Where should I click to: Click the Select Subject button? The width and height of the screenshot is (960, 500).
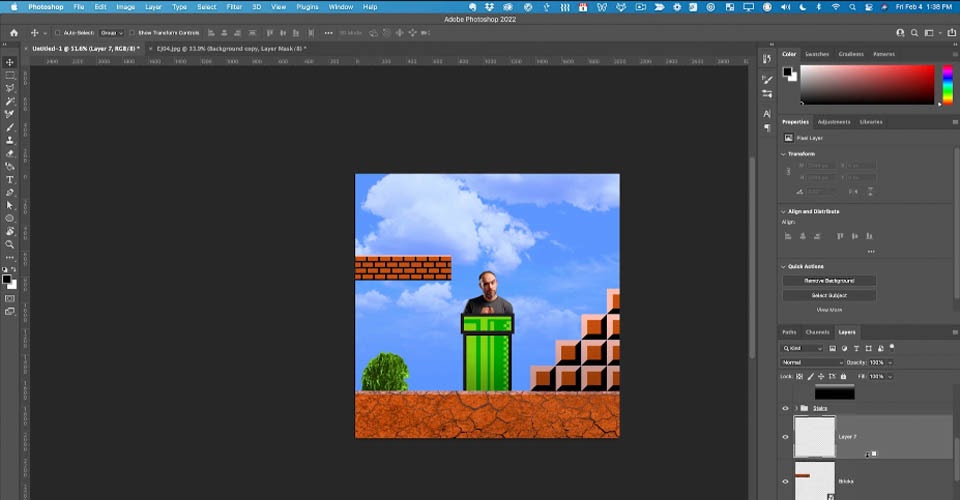[x=829, y=296]
